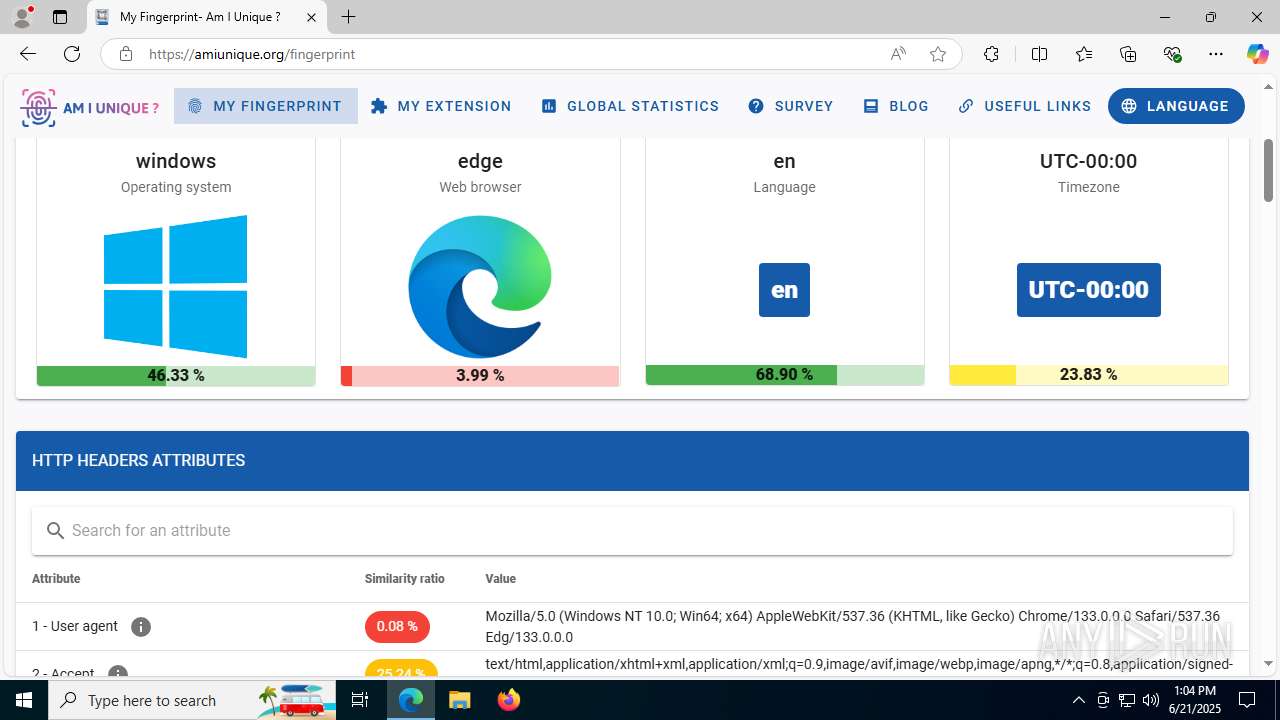1280x720 pixels.
Task: Click the search magnifier icon
Action: 56,531
